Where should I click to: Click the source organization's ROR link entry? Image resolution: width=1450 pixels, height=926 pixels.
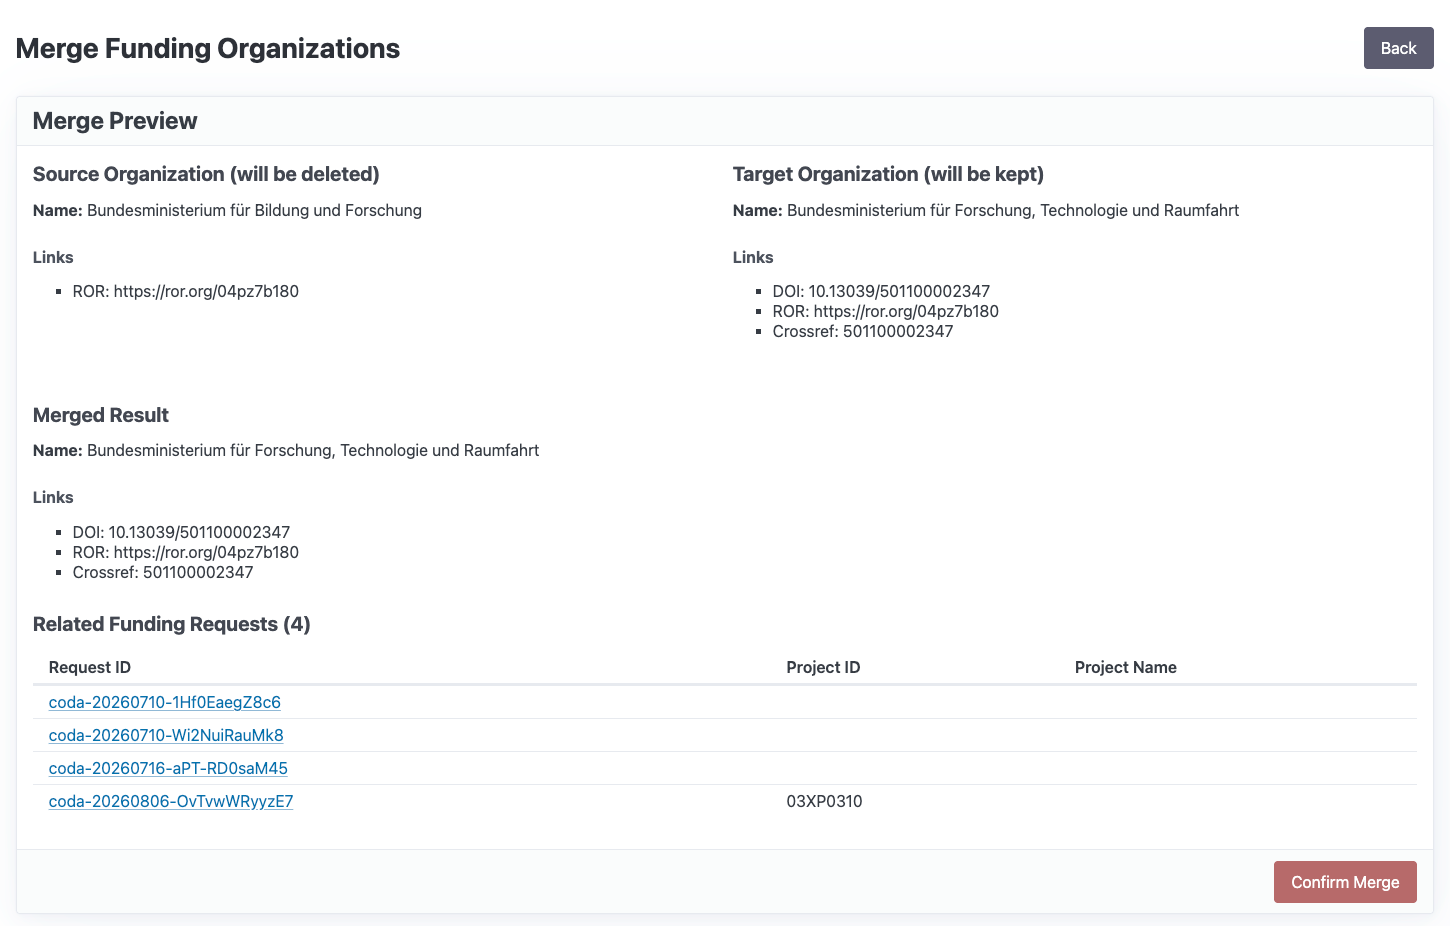[x=186, y=291]
